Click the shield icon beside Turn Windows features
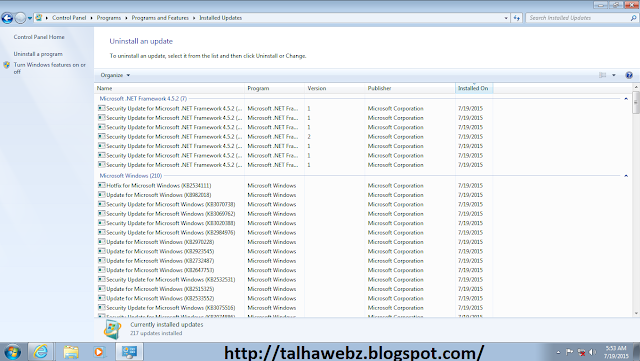This screenshot has width=640, height=361. [x=7, y=65]
